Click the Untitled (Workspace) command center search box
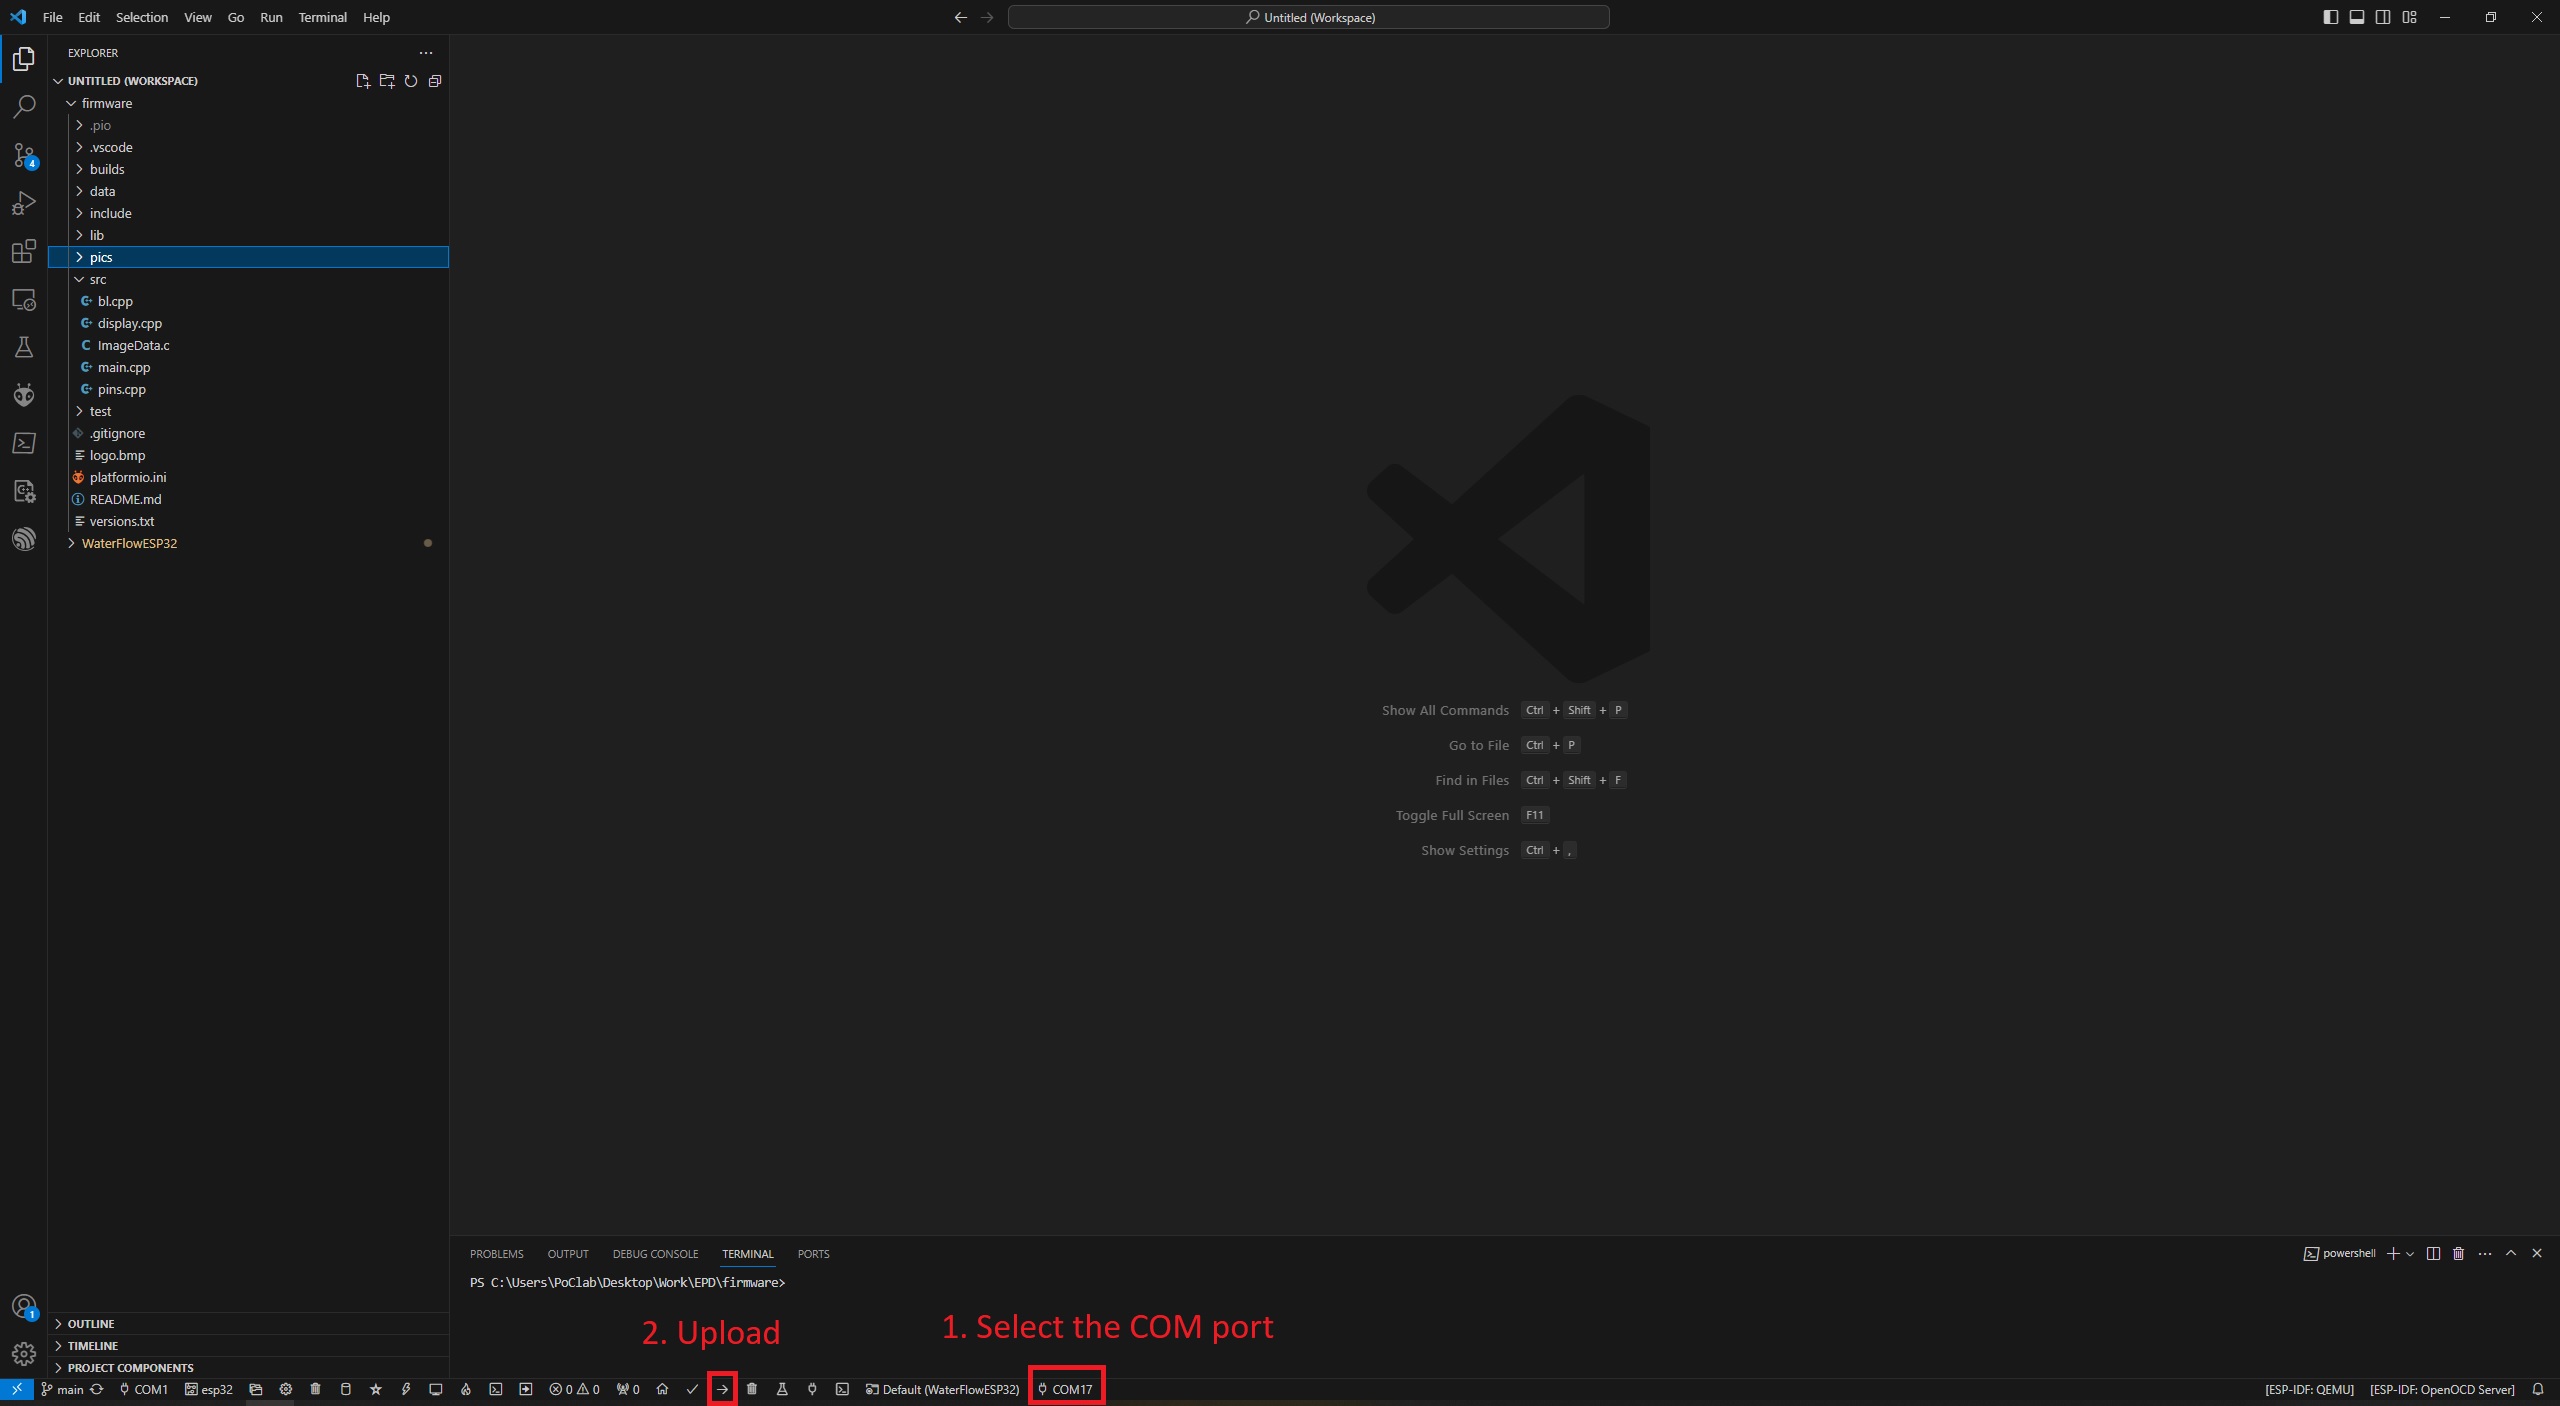 [x=1309, y=17]
